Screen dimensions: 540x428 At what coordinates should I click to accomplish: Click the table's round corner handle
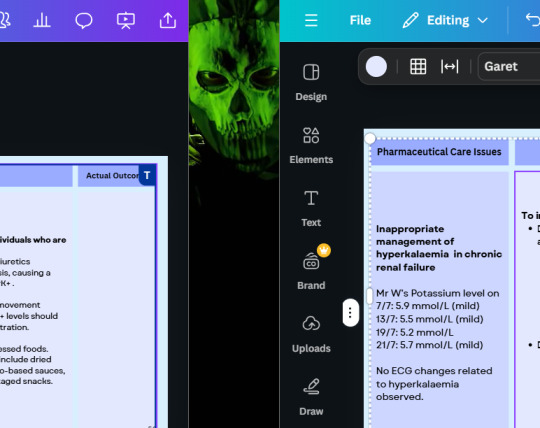pos(370,138)
